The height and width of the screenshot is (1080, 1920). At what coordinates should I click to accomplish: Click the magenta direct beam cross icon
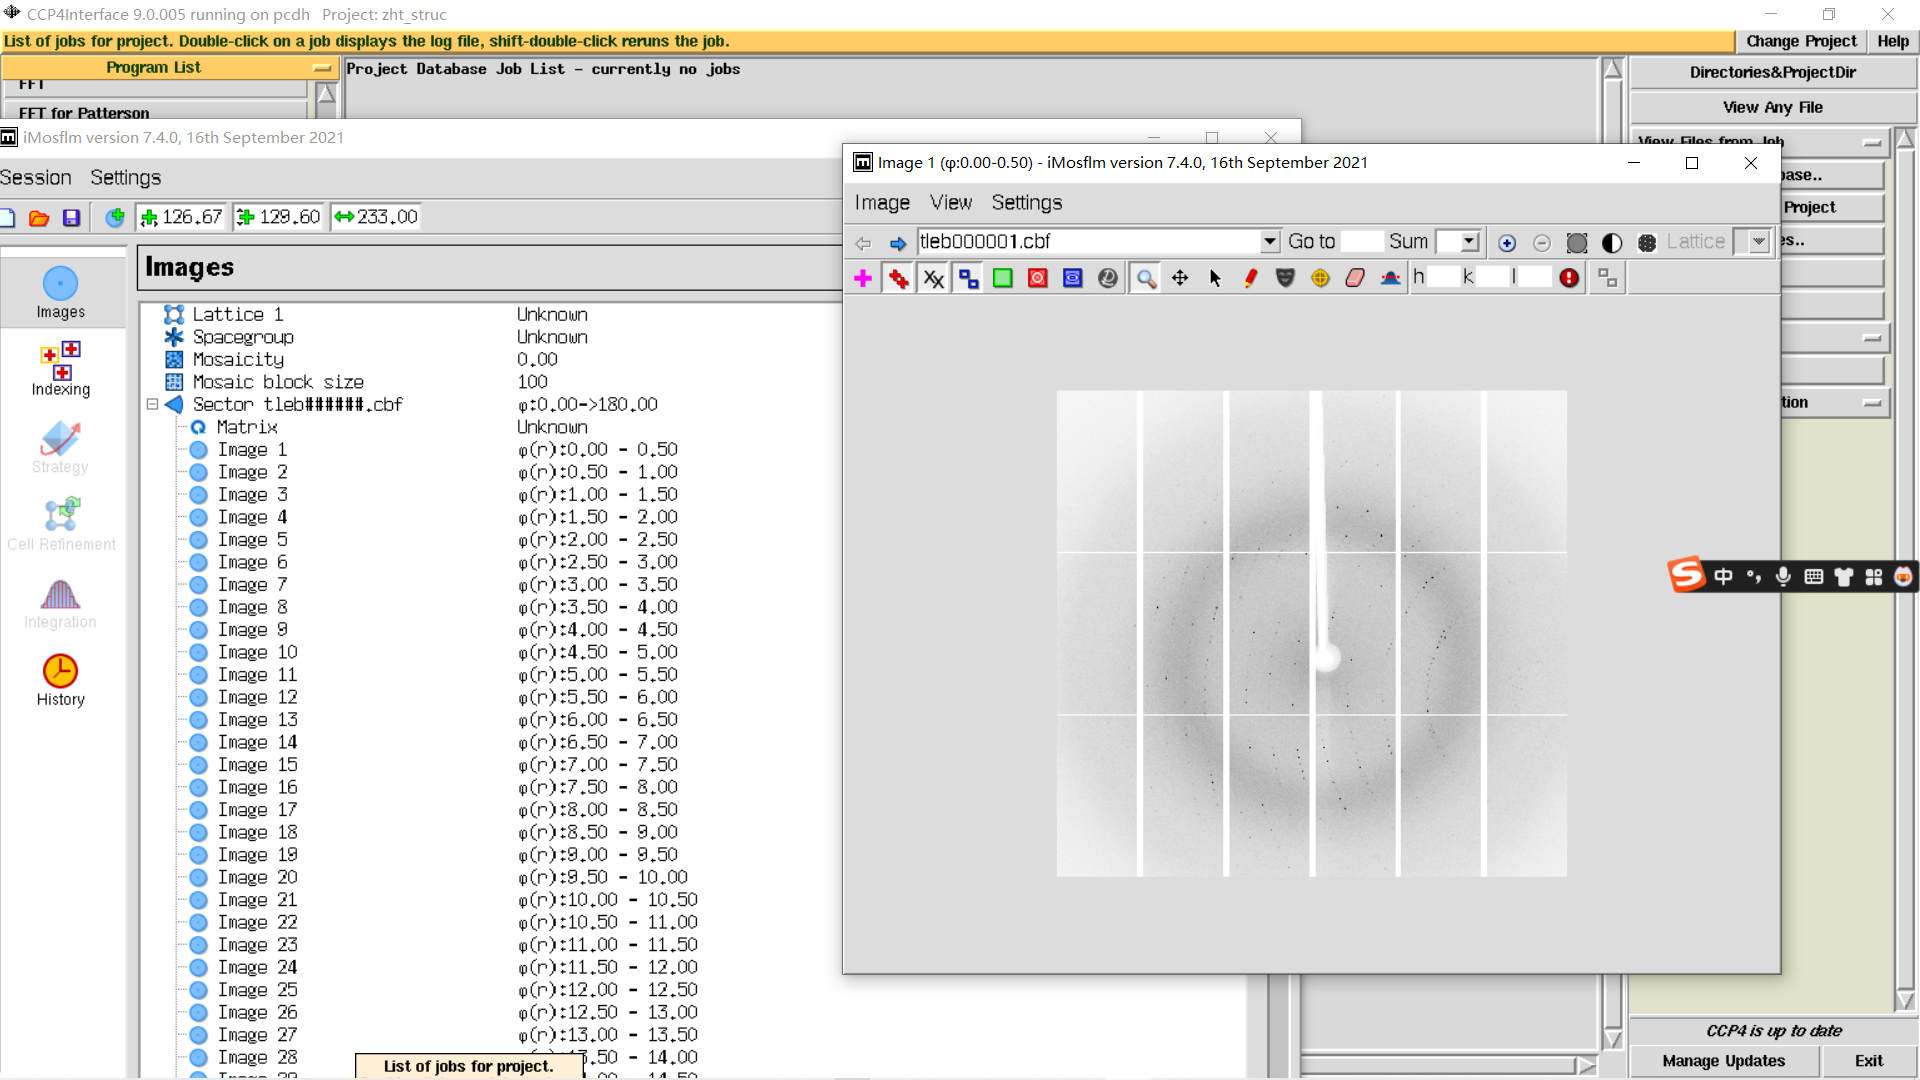[x=863, y=278]
